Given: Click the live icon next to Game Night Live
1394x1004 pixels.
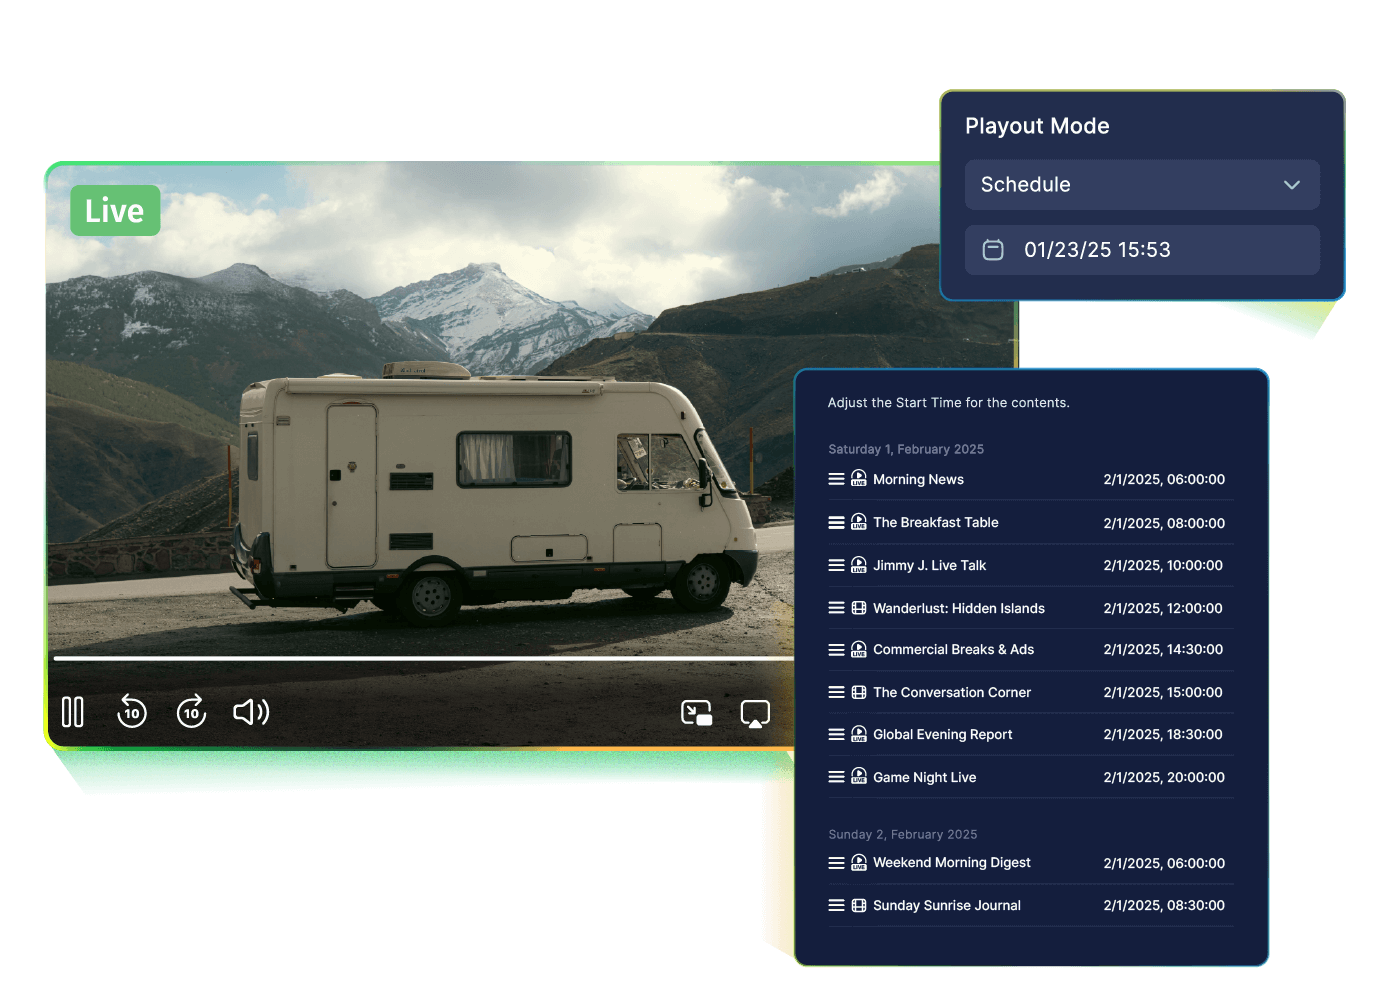Looking at the screenshot, I should [859, 776].
